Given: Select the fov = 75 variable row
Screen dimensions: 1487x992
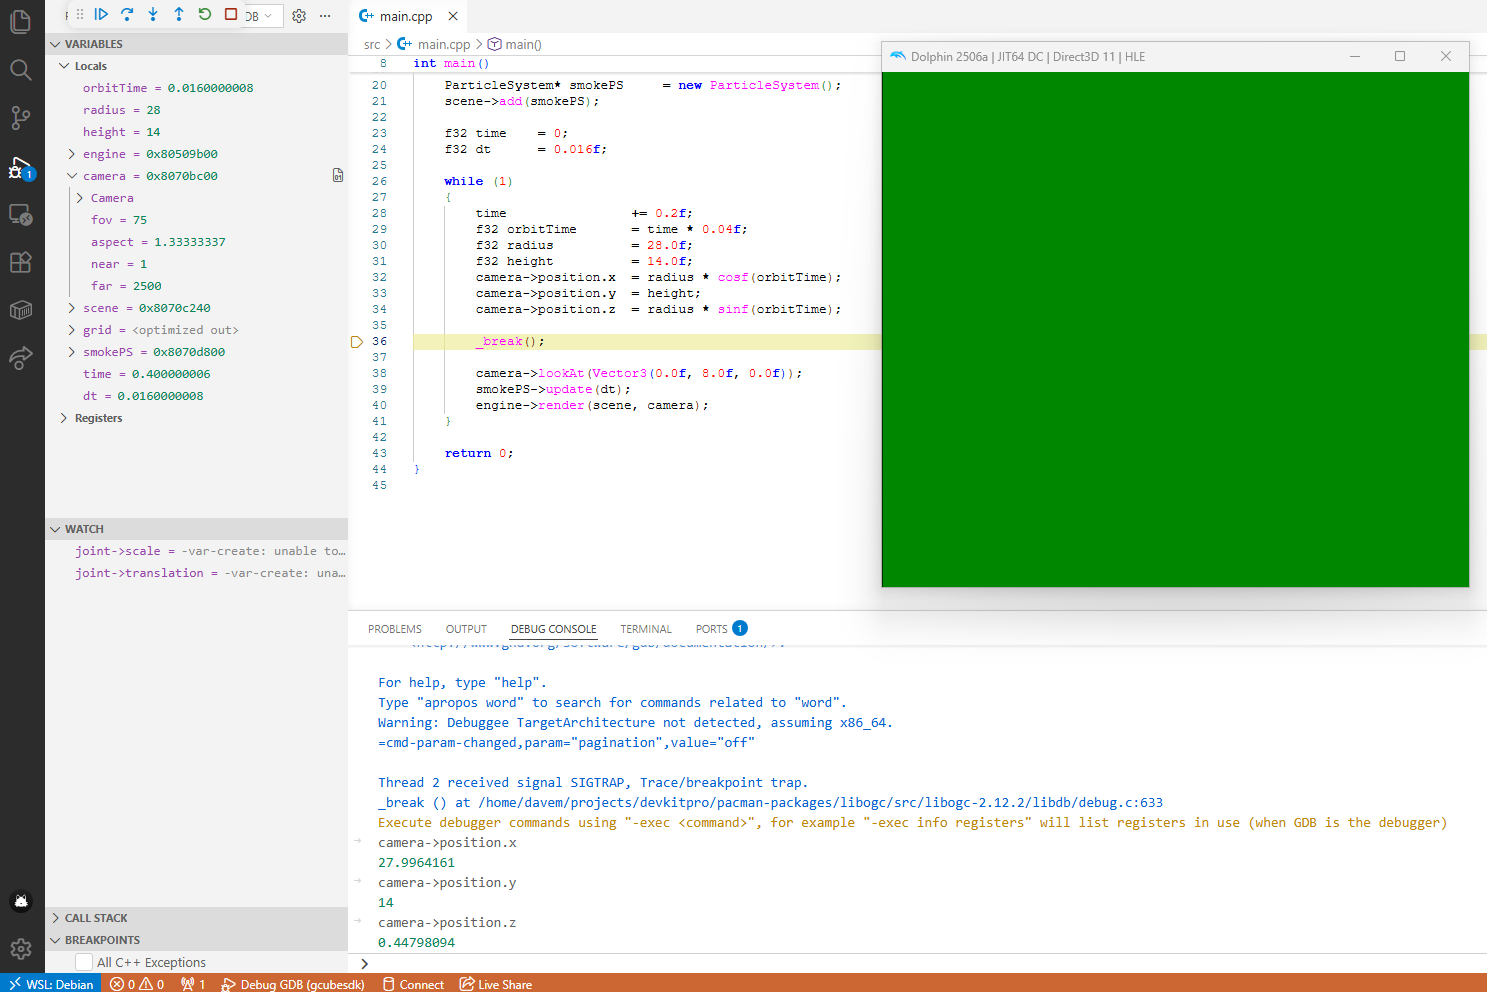Looking at the screenshot, I should [196, 220].
